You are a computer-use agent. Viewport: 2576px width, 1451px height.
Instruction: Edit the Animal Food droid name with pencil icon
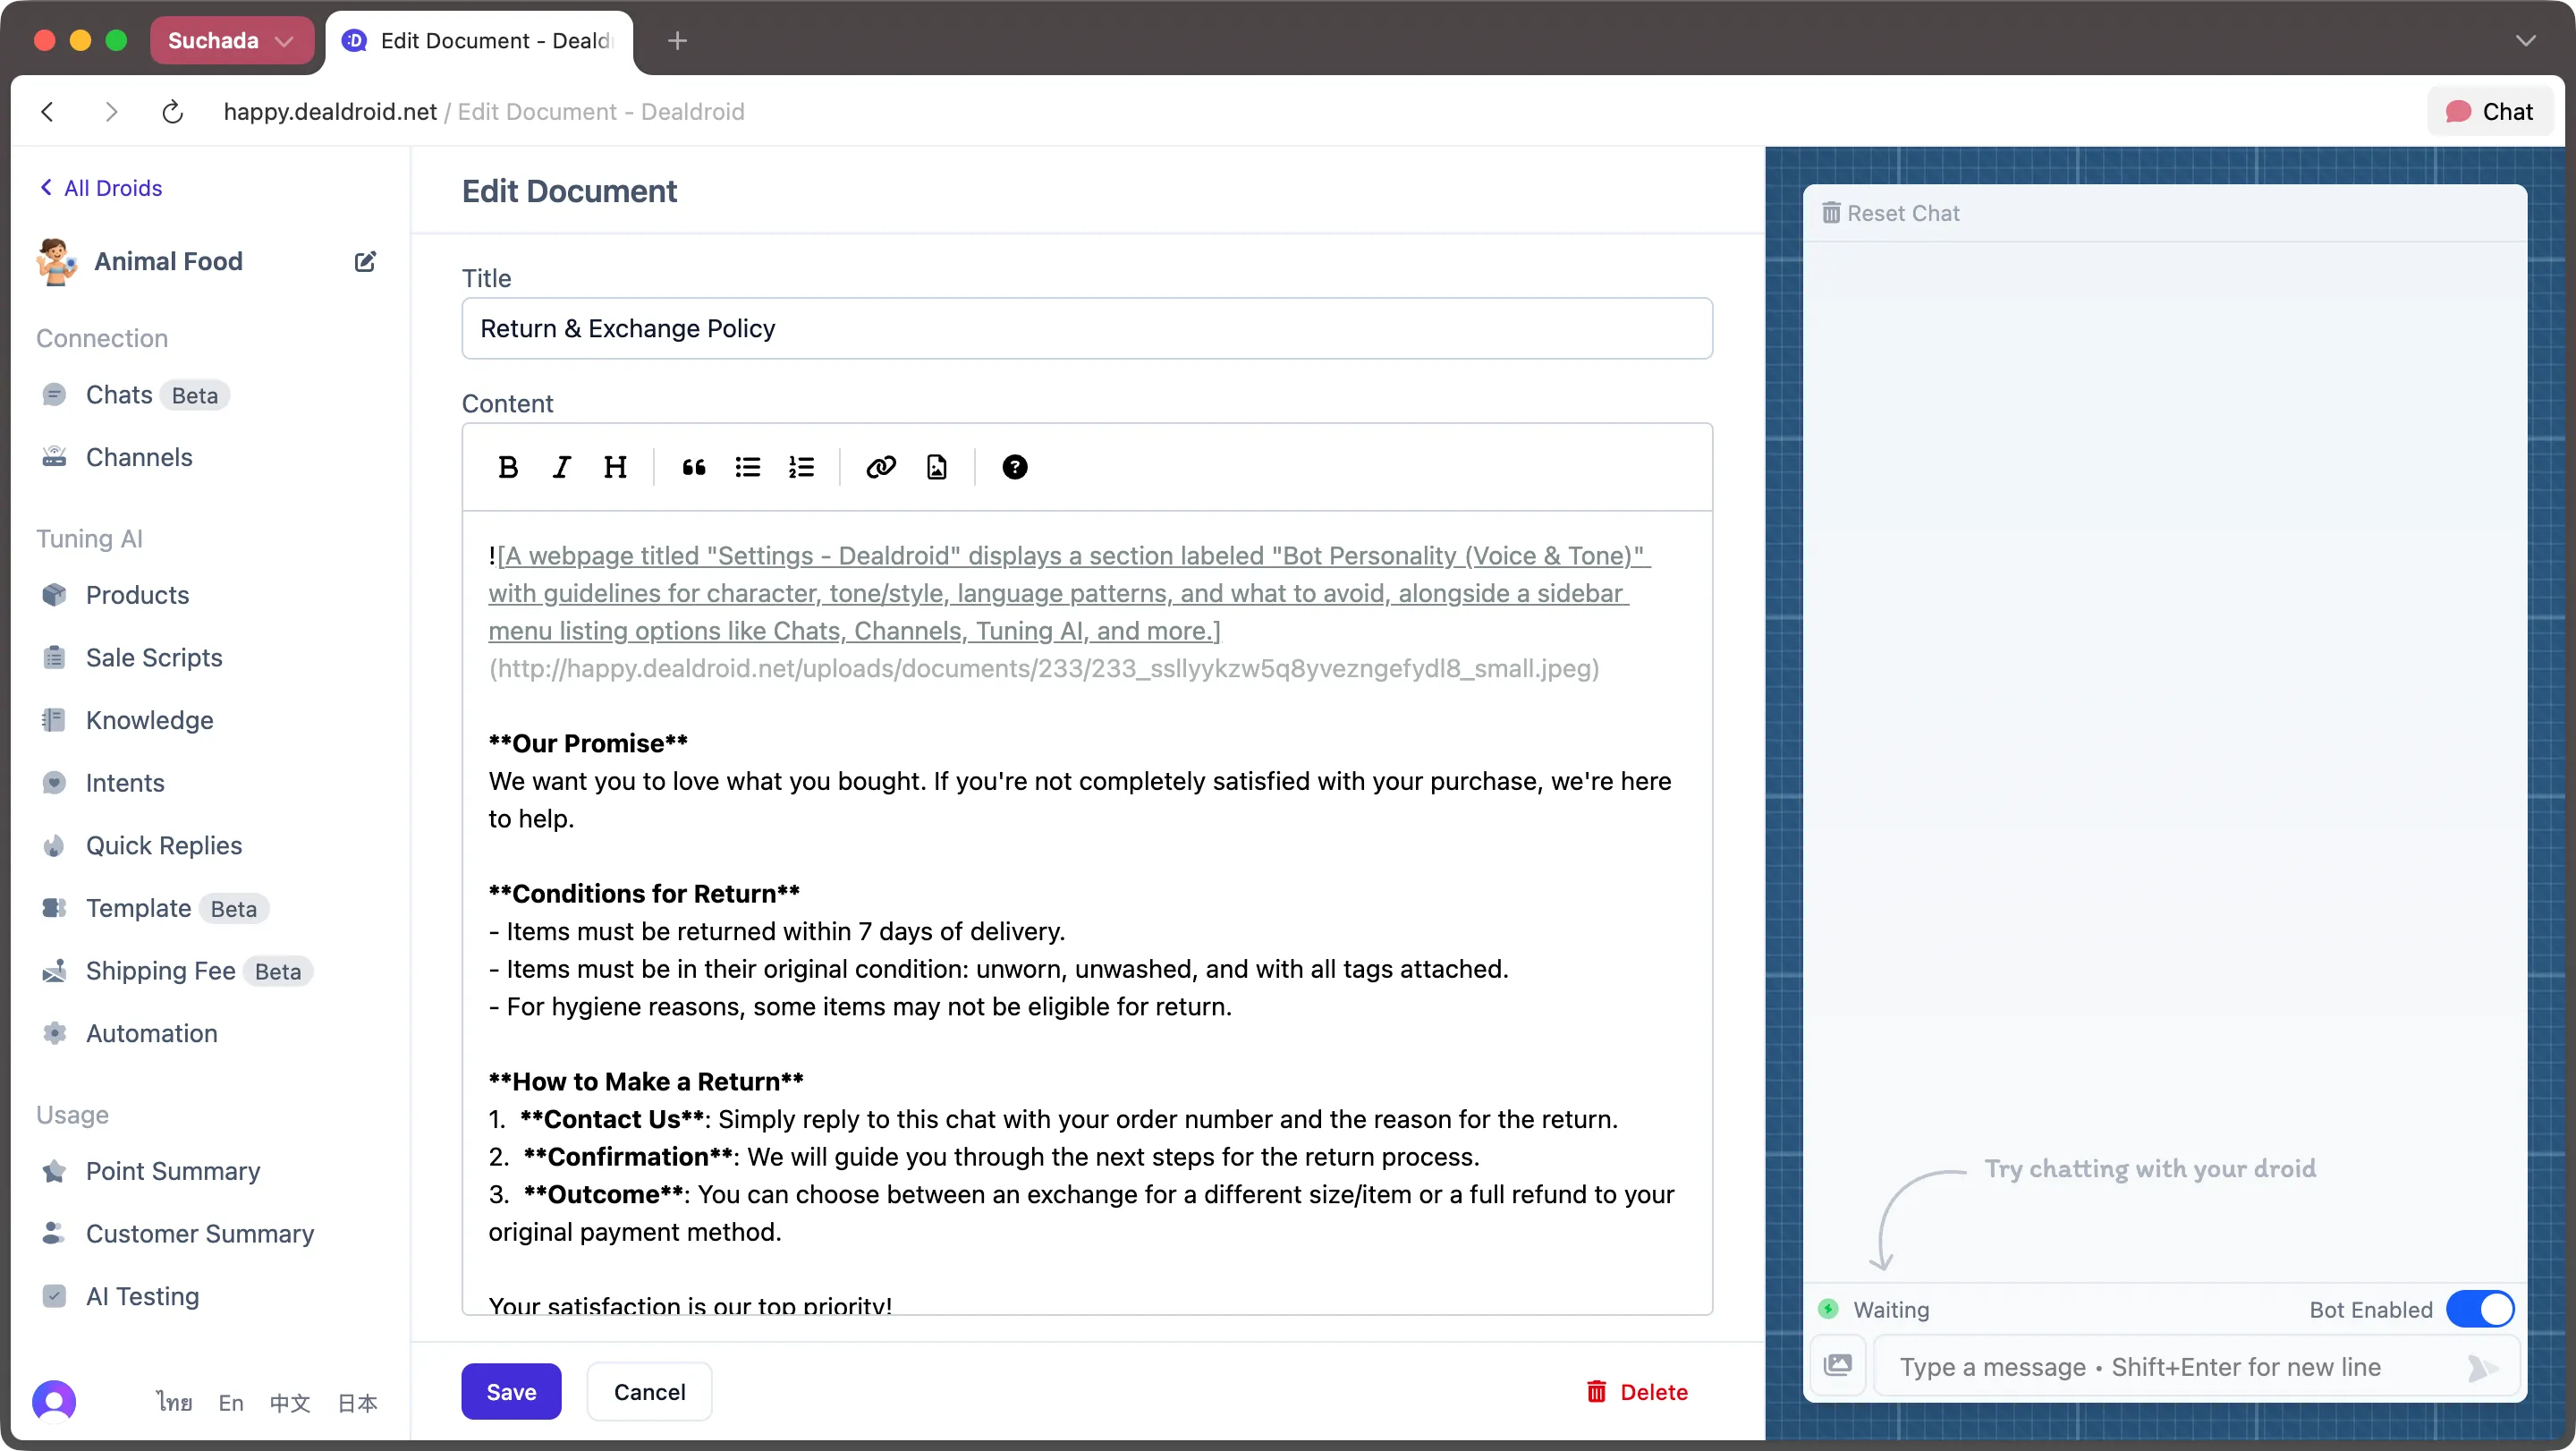tap(365, 261)
